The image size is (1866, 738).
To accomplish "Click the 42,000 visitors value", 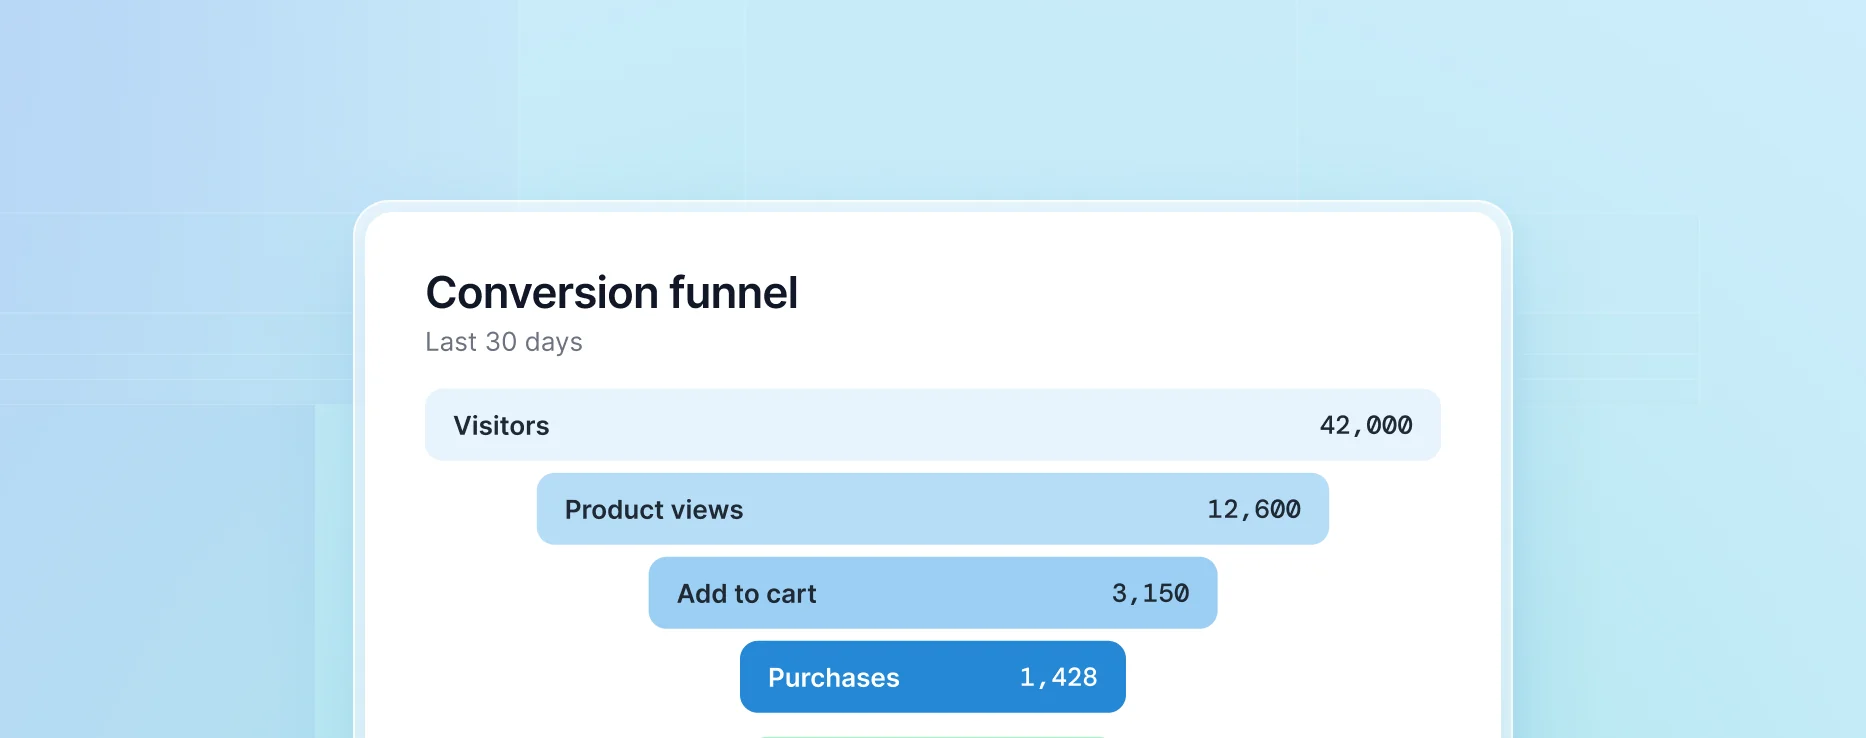I will pyautogui.click(x=1366, y=426).
